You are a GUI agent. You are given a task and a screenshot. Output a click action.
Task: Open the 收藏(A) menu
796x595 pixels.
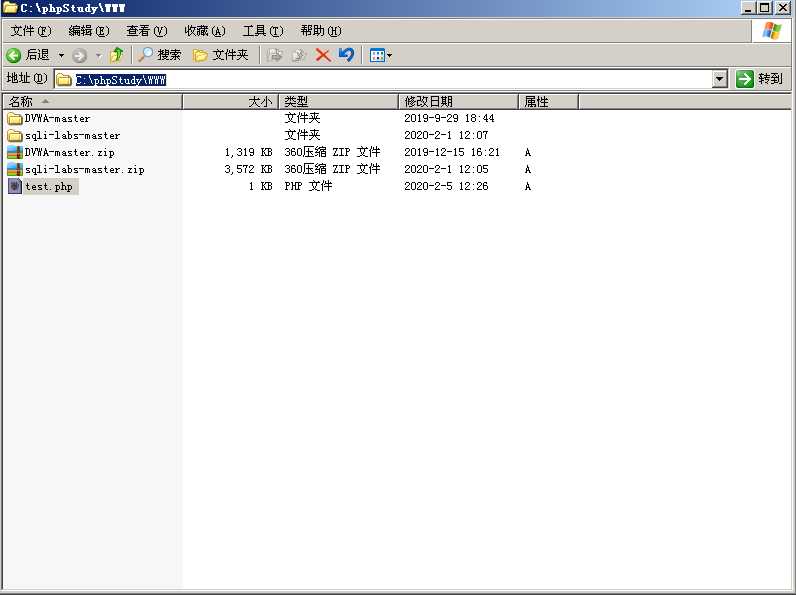coord(205,31)
